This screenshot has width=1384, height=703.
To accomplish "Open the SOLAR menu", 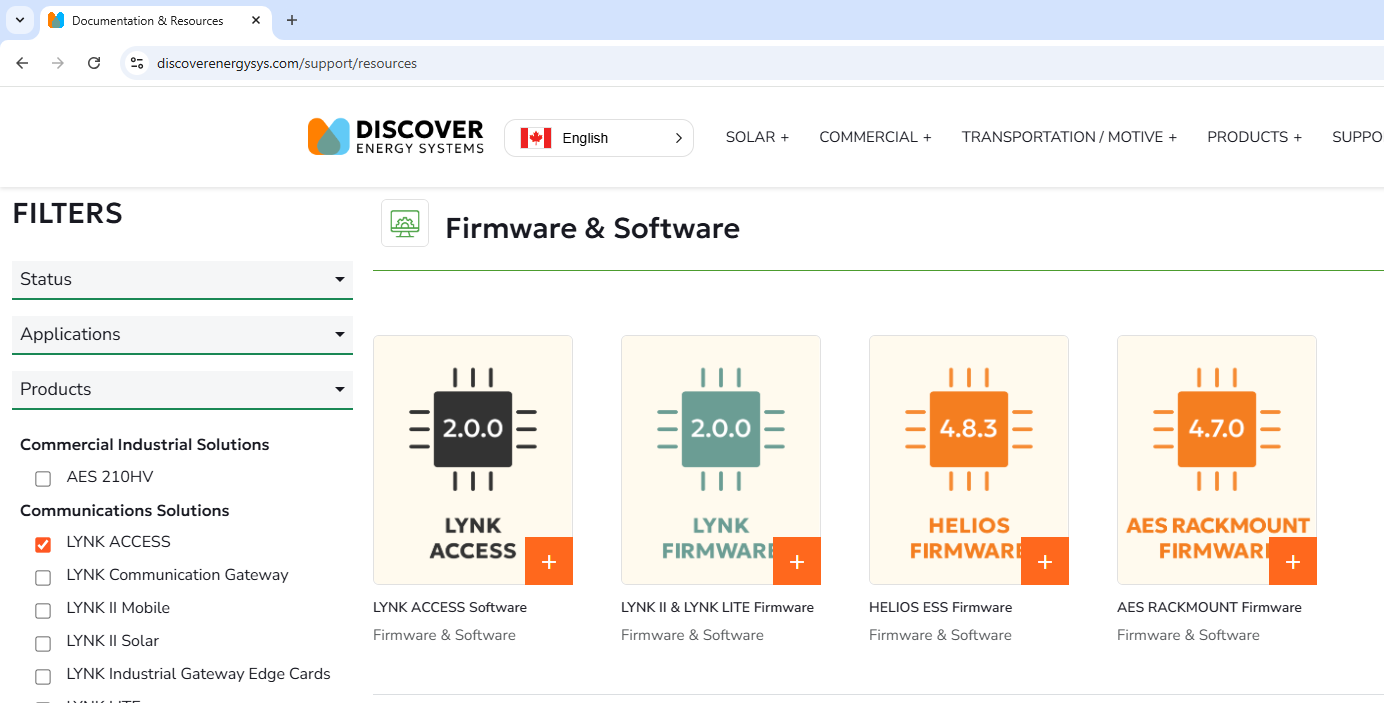I will (757, 137).
